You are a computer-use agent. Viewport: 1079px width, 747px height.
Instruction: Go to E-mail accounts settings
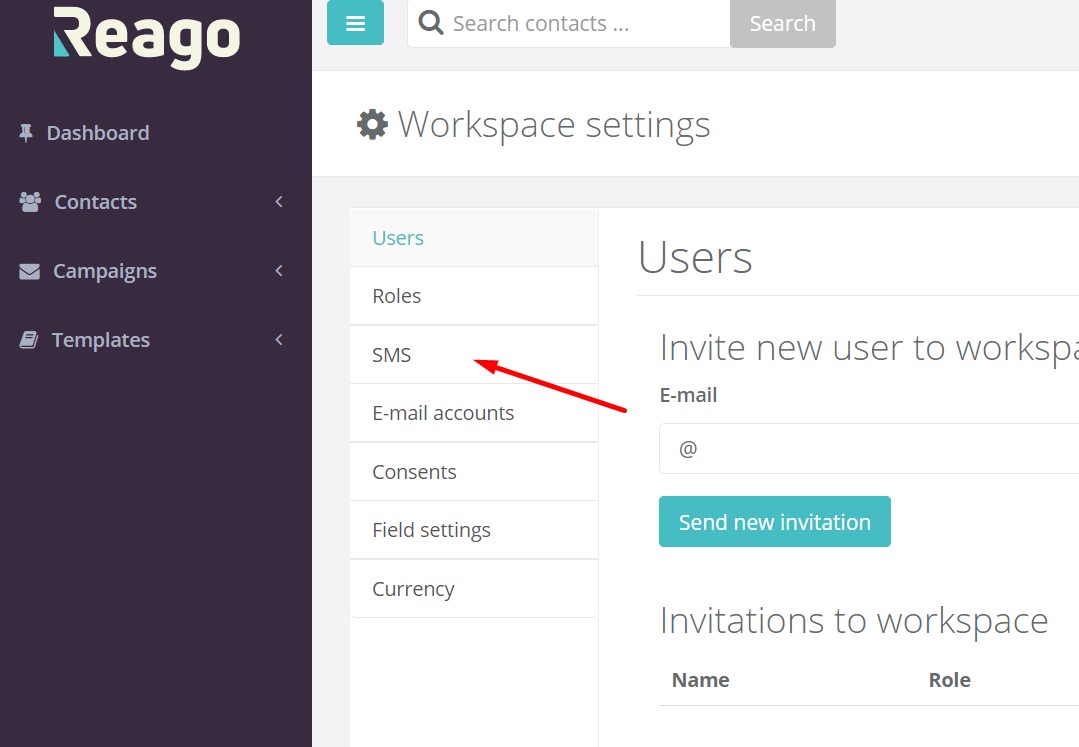click(474, 413)
